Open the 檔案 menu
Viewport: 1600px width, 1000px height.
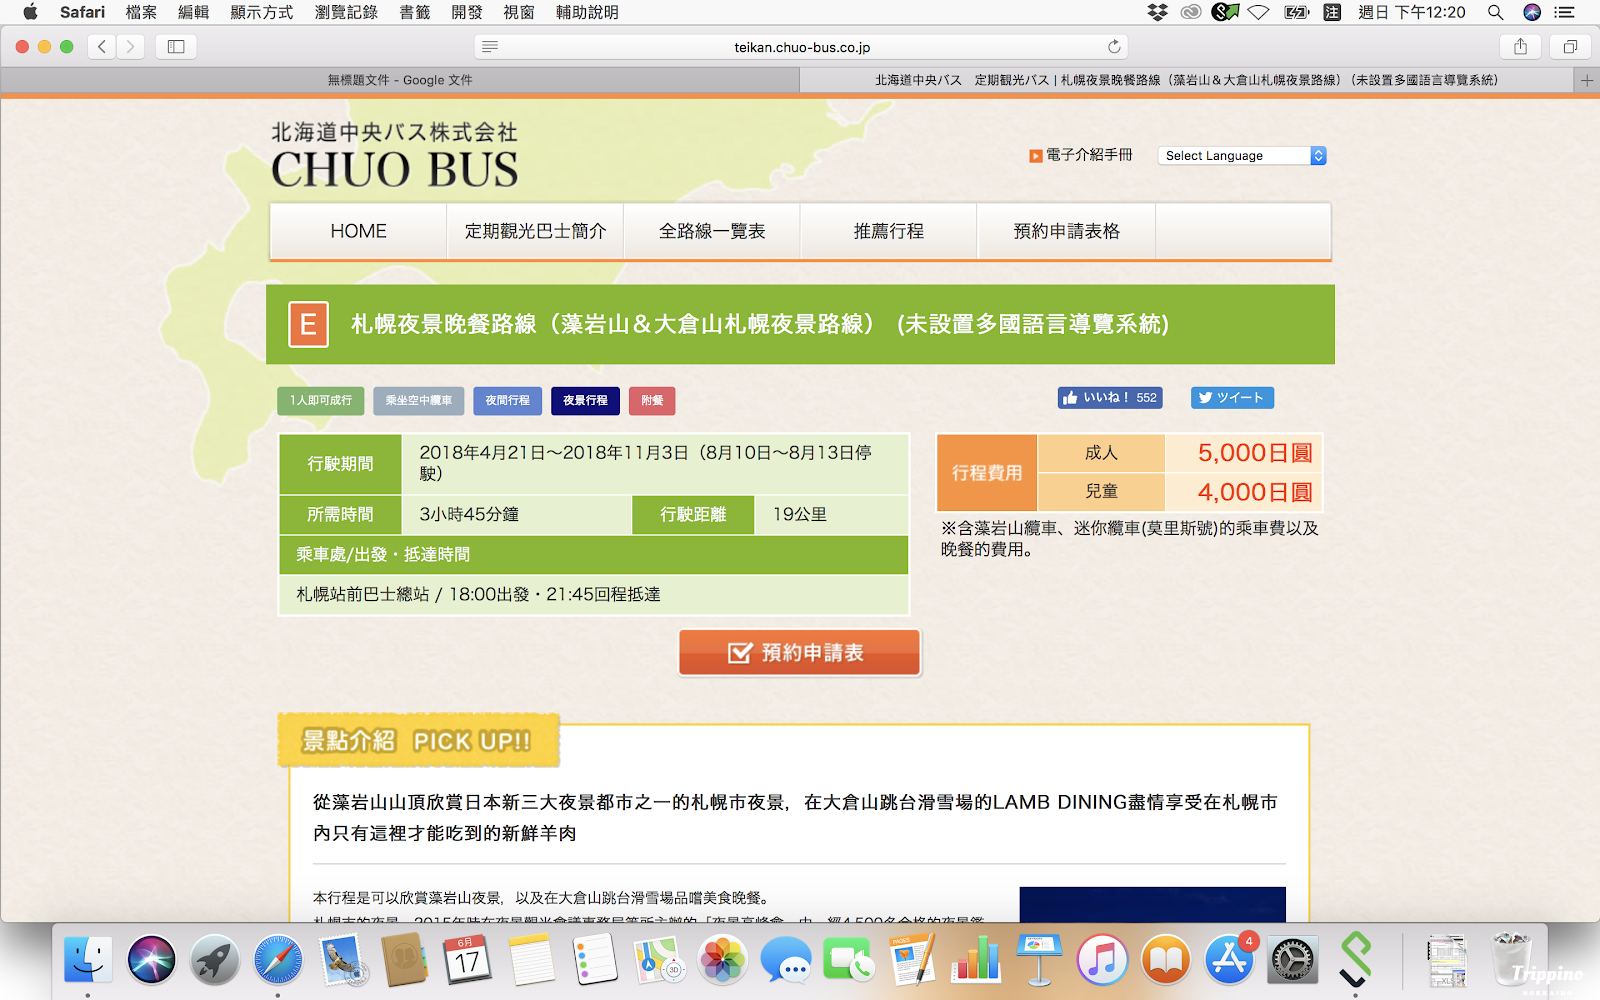tap(141, 12)
